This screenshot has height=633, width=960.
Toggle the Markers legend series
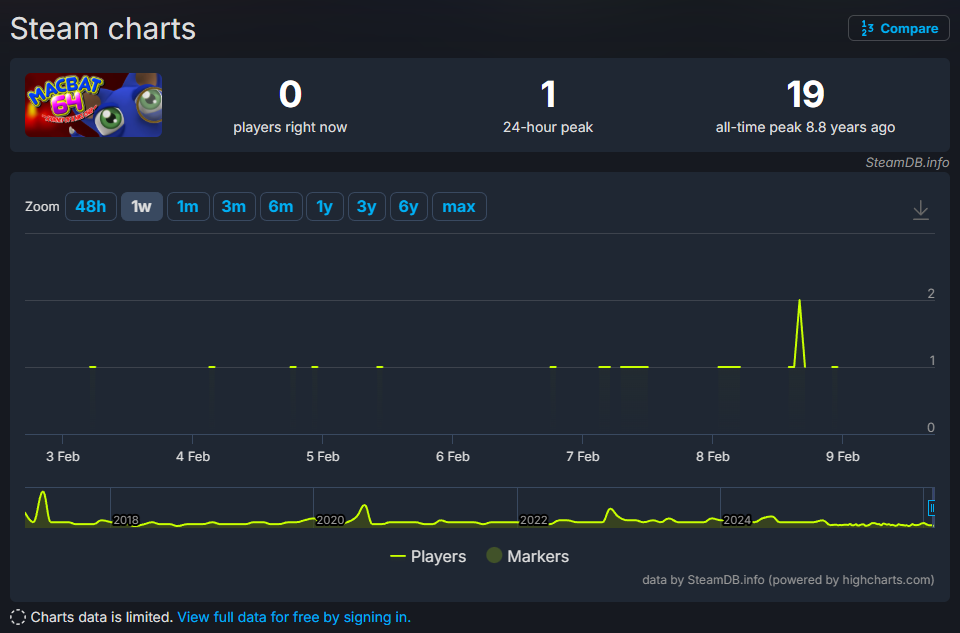pyautogui.click(x=528, y=556)
